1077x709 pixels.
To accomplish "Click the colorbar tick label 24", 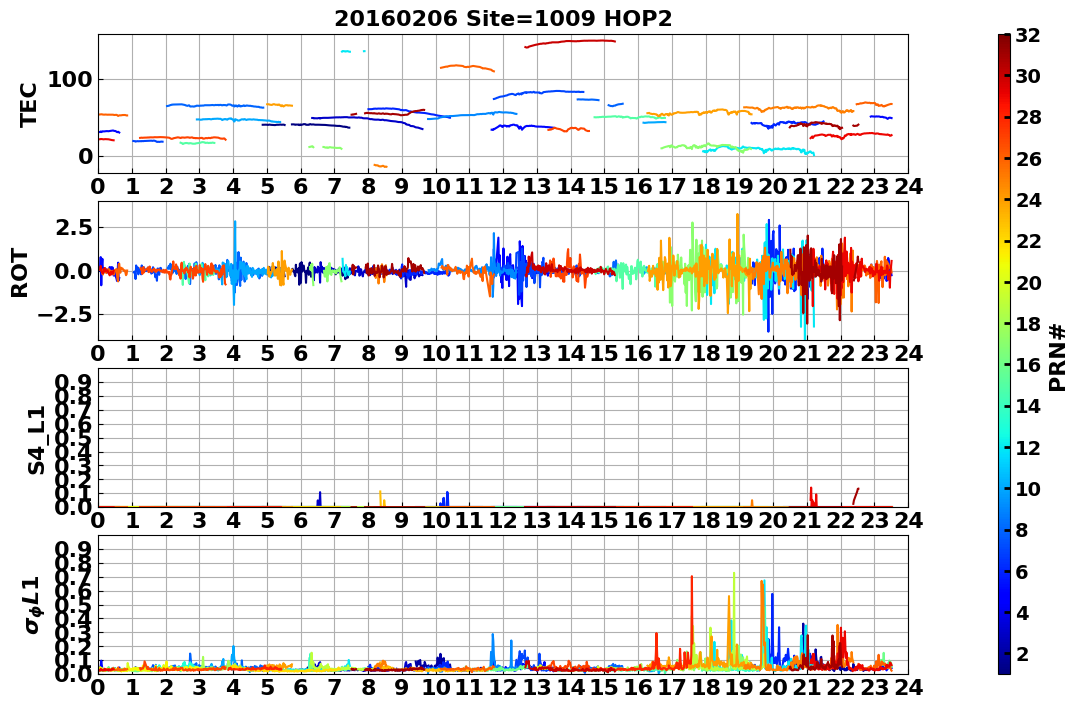I will 1028,200.
